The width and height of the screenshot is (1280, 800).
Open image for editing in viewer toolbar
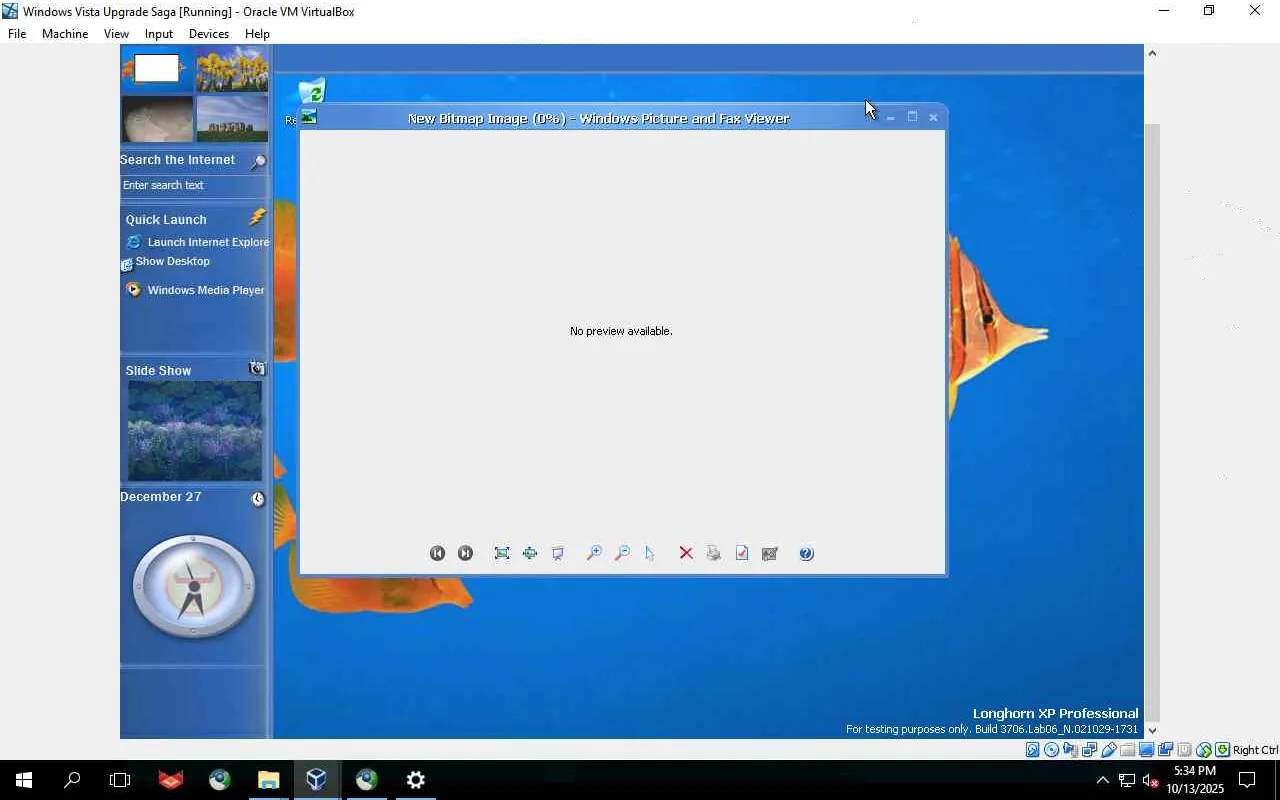coord(770,553)
